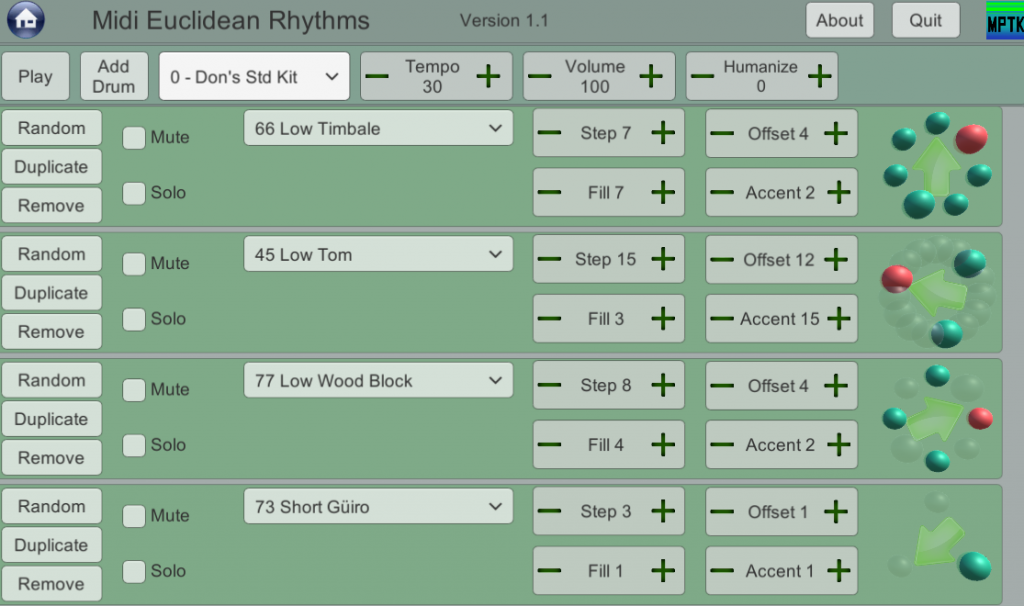Toggle Mute for the Low Timbale drum
The height and width of the screenshot is (606, 1024).
coord(134,138)
